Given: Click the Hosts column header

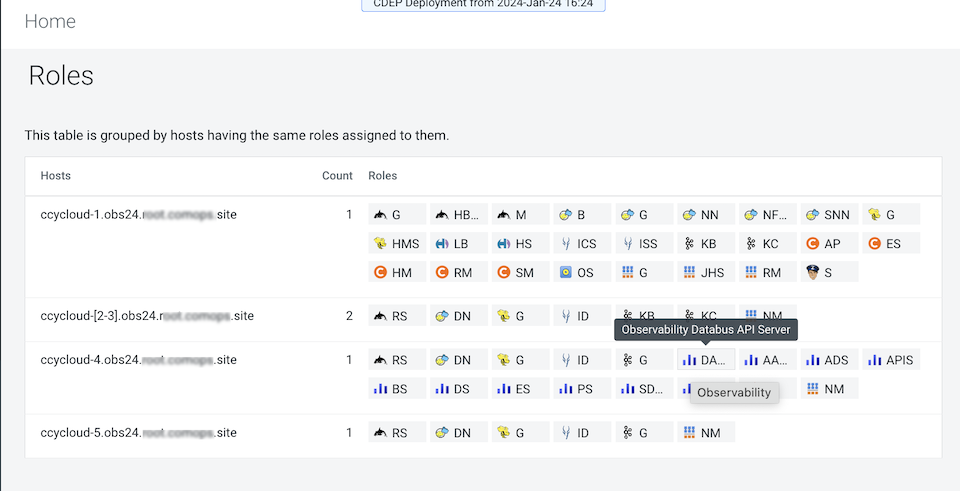Looking at the screenshot, I should (x=56, y=176).
